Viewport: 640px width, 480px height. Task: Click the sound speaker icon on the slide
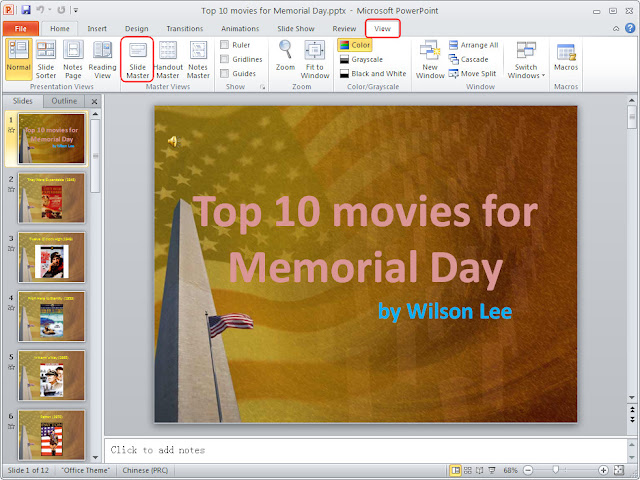[x=173, y=142]
